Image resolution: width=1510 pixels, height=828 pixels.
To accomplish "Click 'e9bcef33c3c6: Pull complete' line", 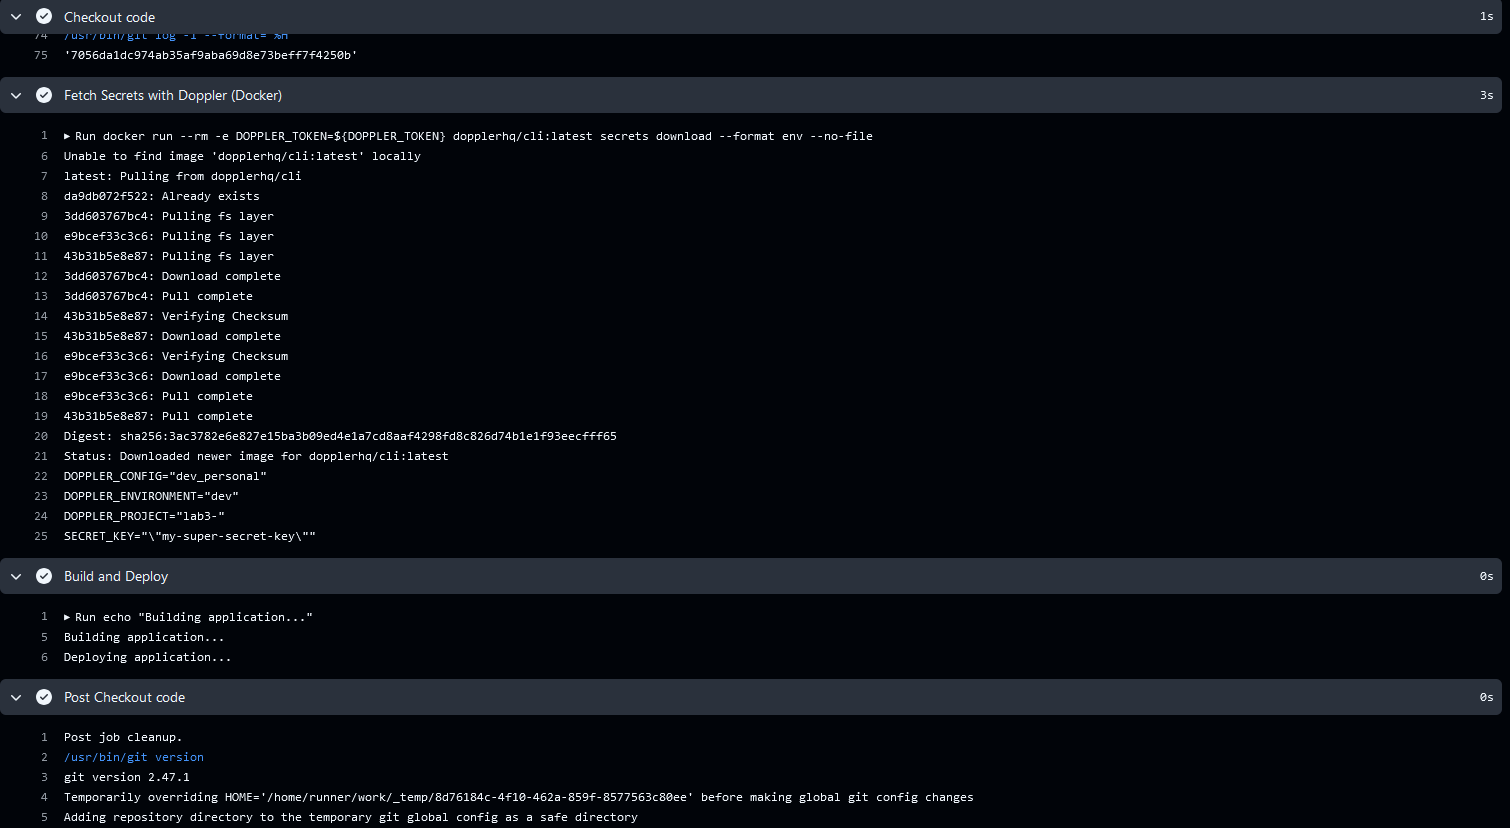I will (x=158, y=396).
